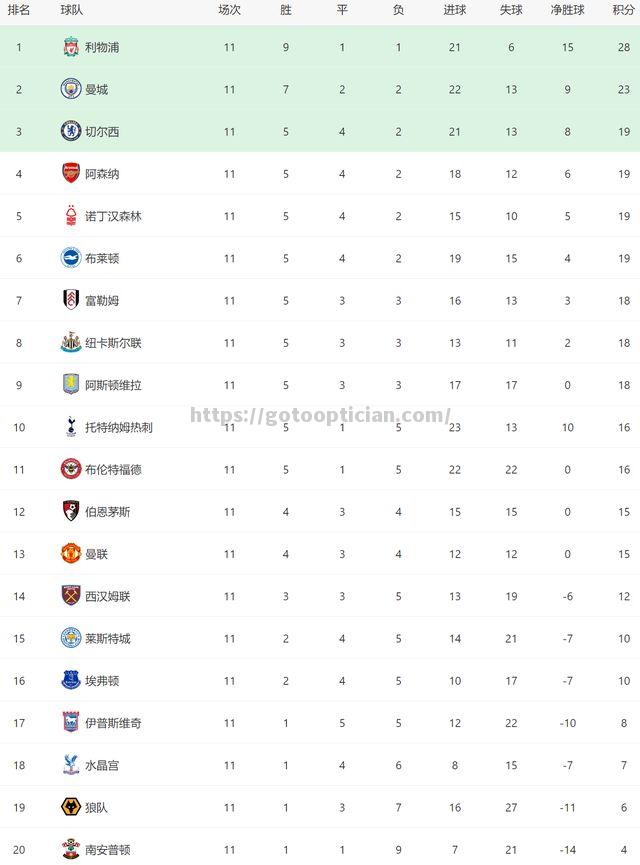Click the Liverpool club crest icon

point(71,47)
